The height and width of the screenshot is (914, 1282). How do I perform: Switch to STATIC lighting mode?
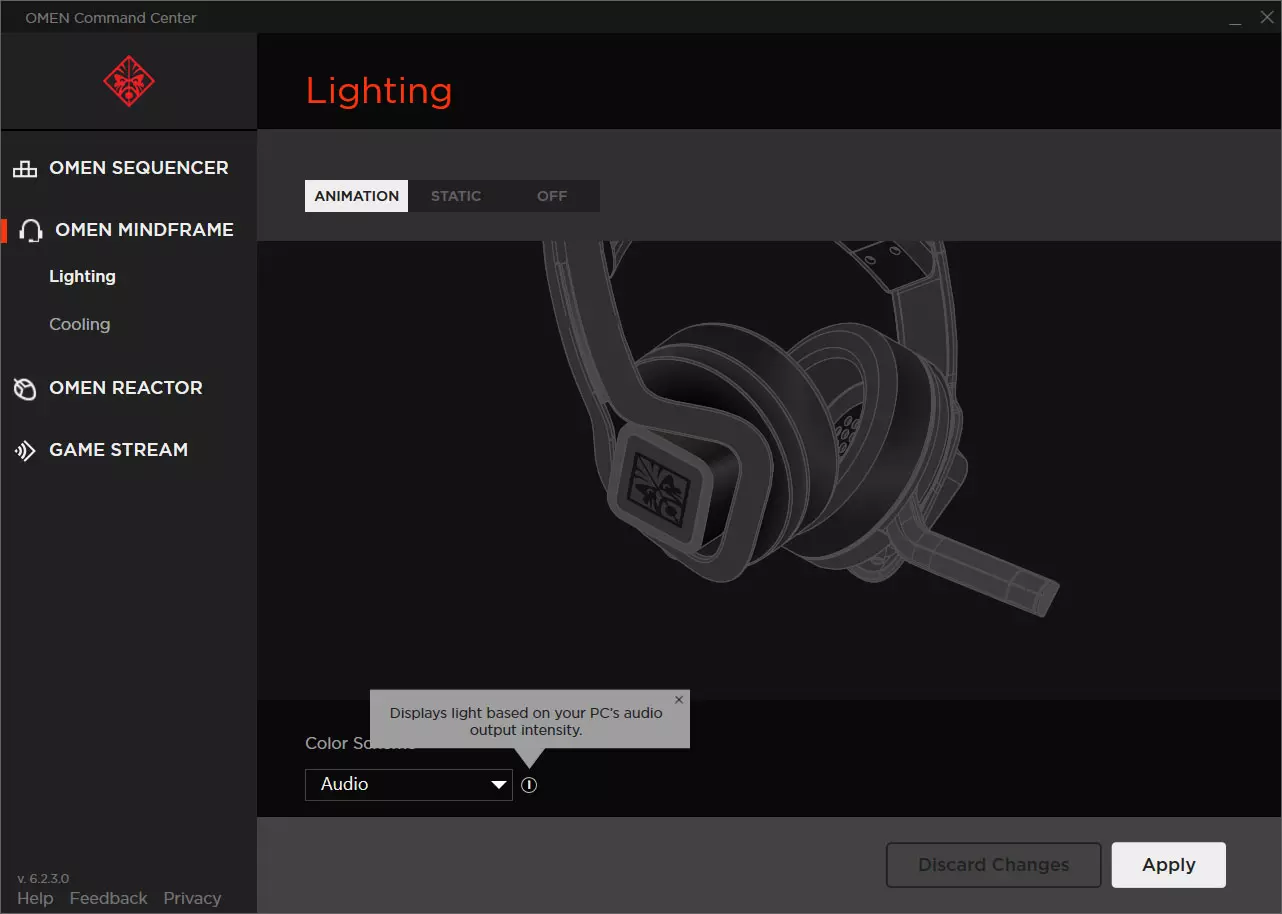pos(456,196)
